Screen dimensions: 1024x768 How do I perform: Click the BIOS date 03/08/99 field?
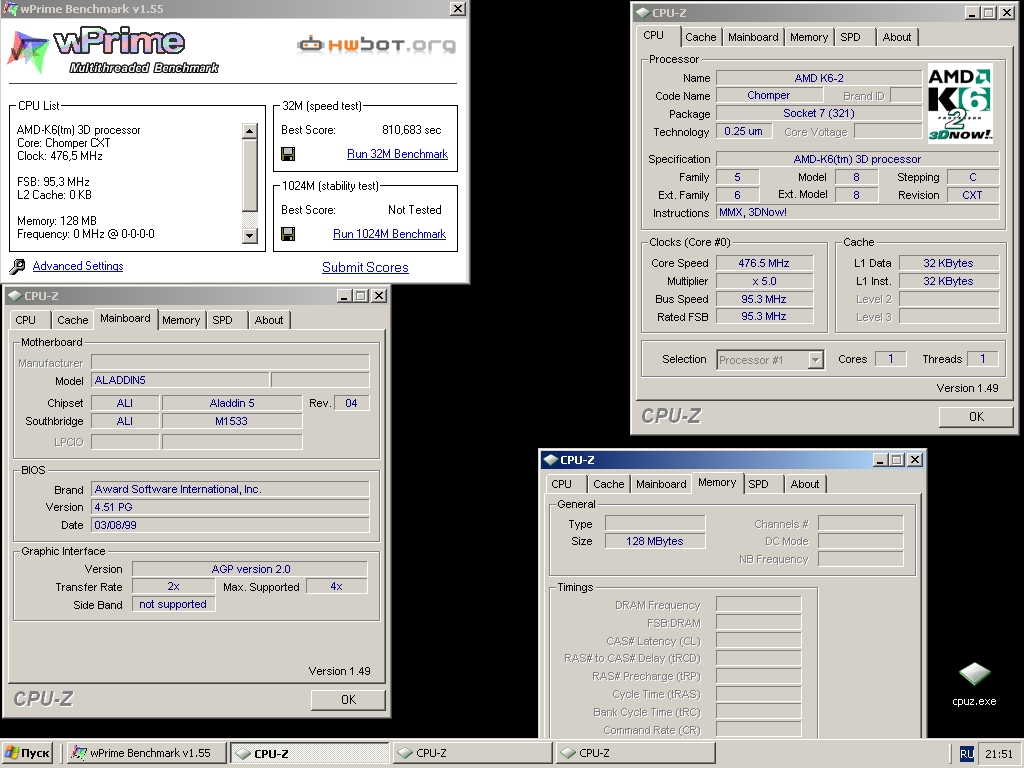point(230,525)
